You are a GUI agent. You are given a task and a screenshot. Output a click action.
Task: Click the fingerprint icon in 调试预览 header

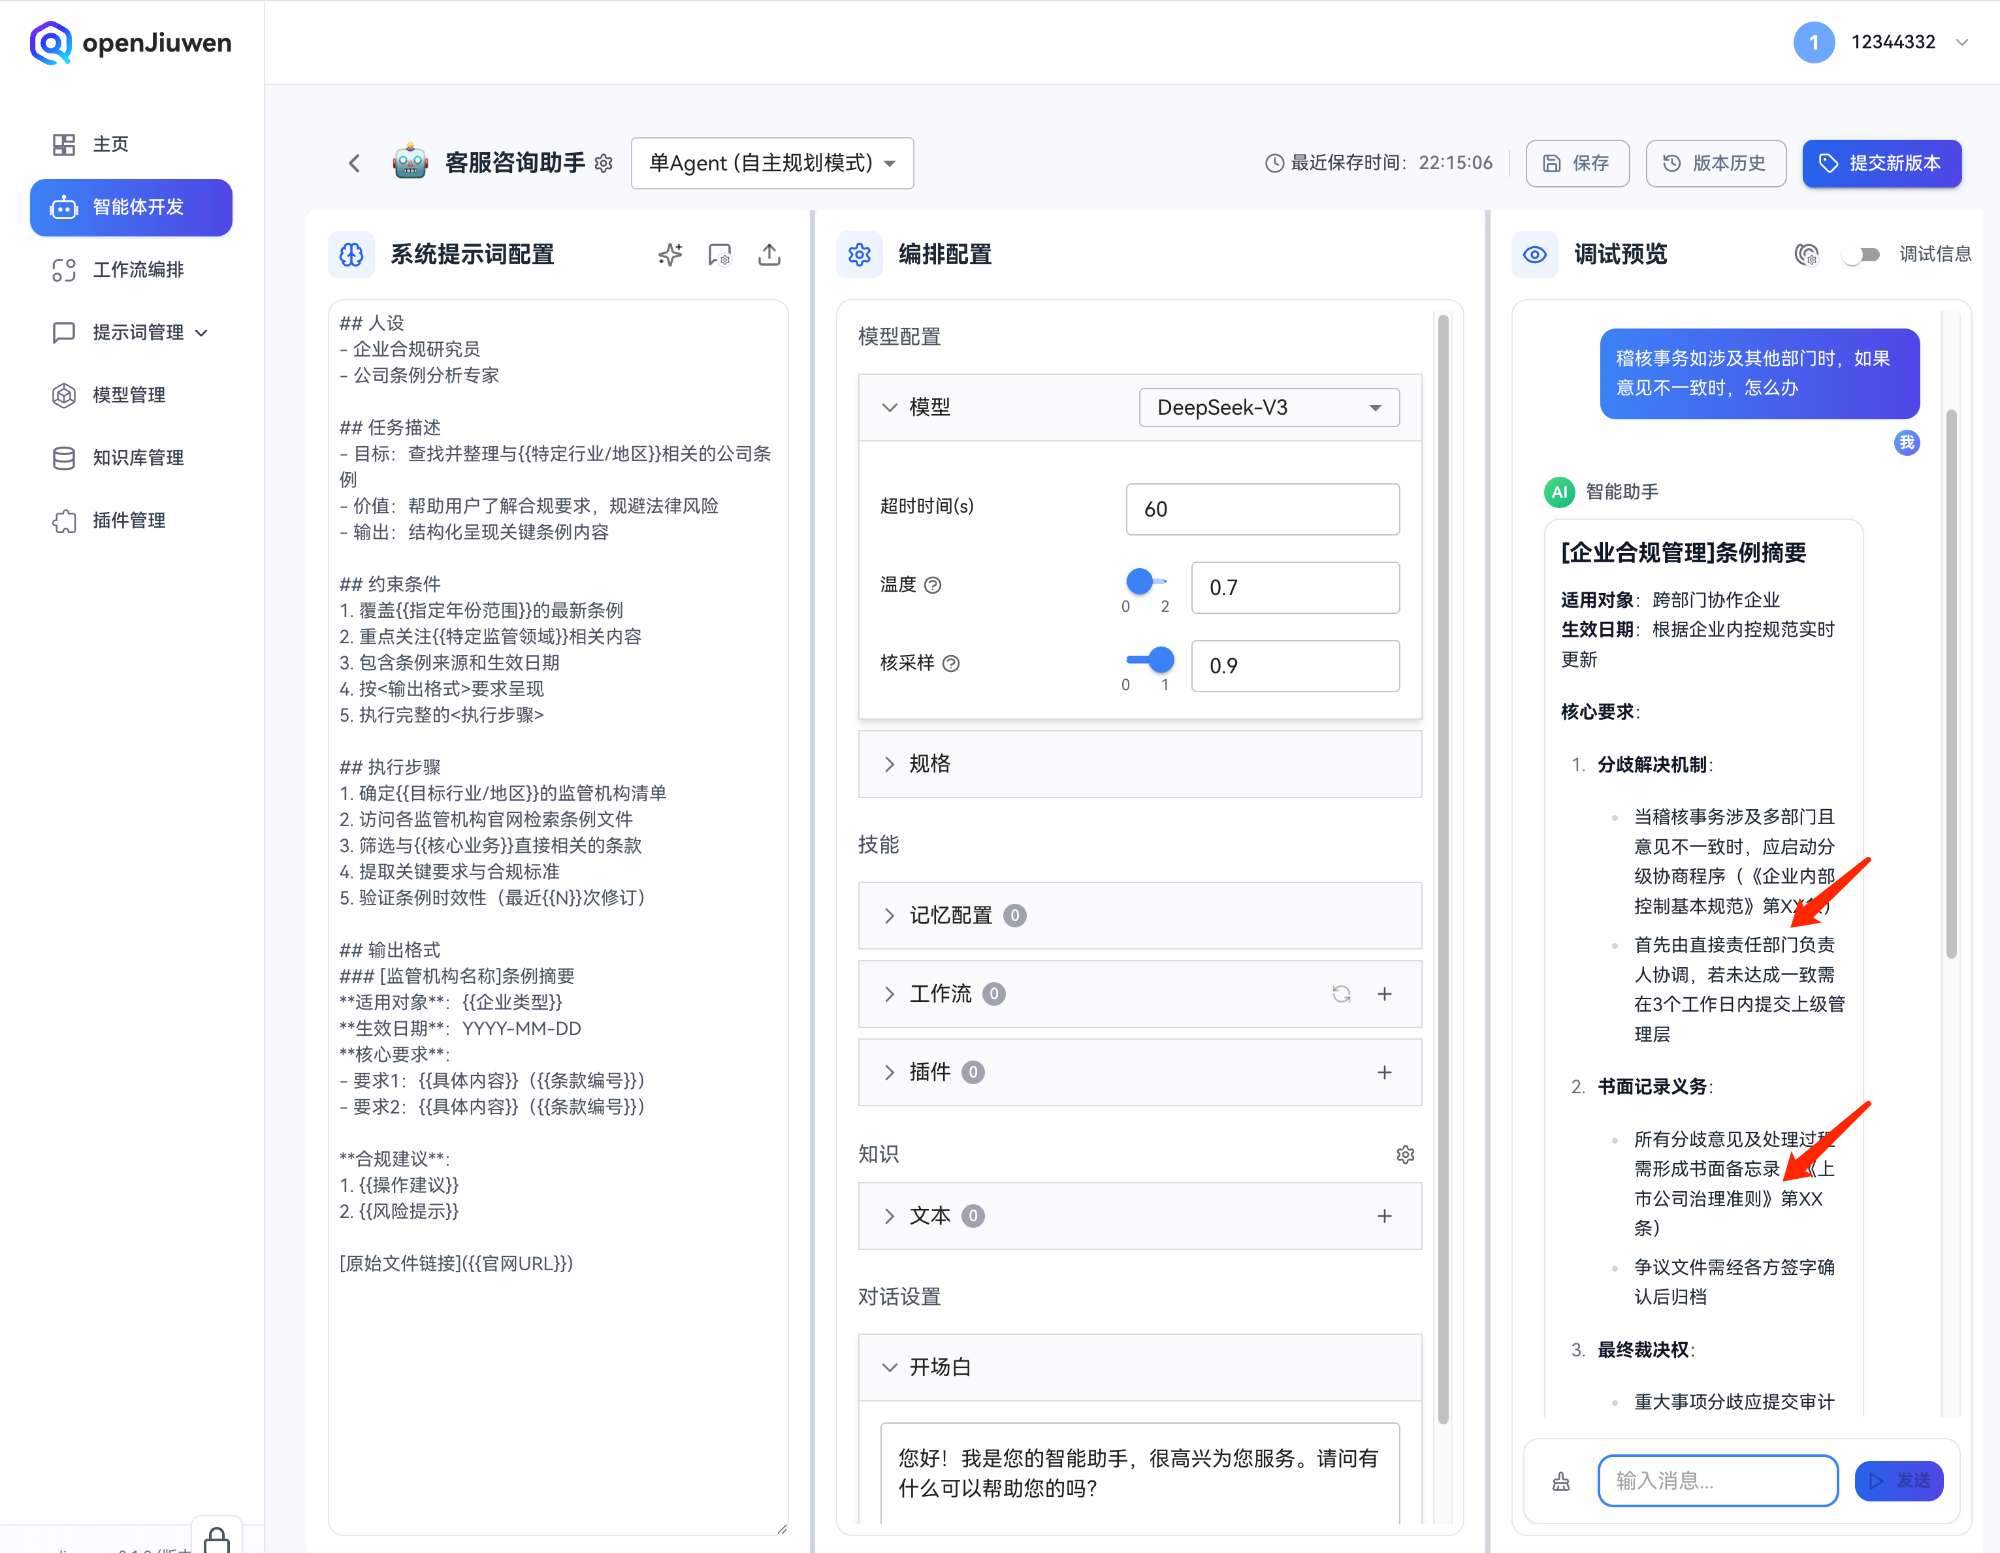[x=1806, y=255]
